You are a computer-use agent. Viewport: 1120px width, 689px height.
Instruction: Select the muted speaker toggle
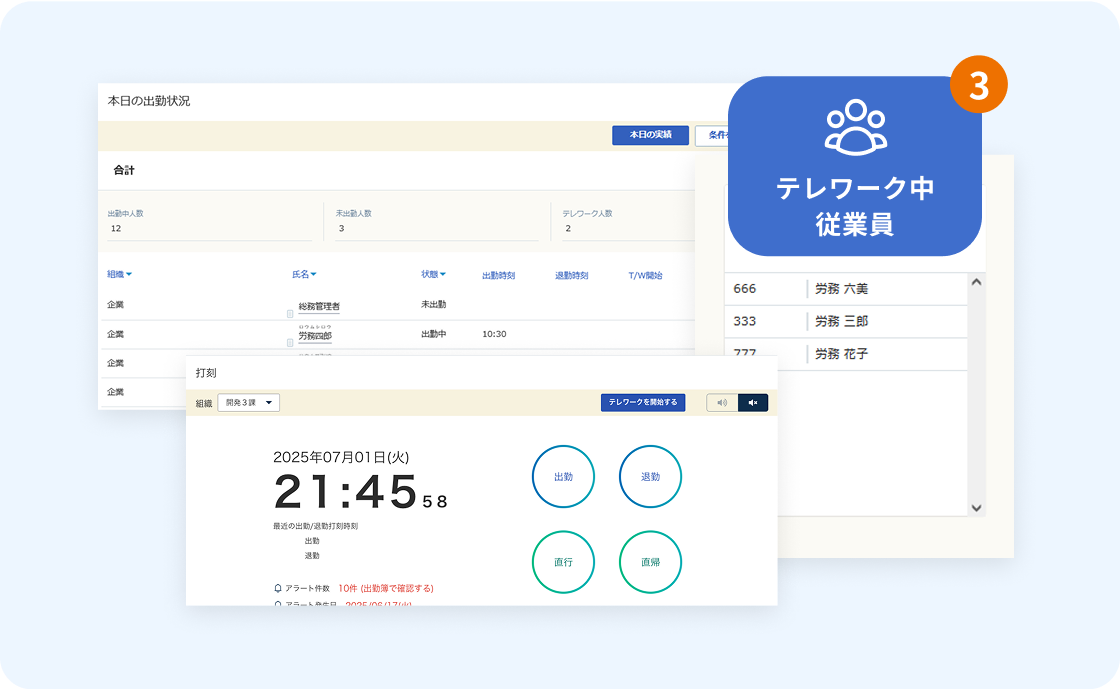point(753,403)
